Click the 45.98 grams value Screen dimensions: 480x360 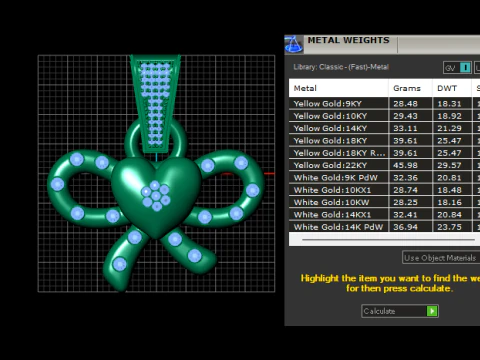click(x=405, y=165)
